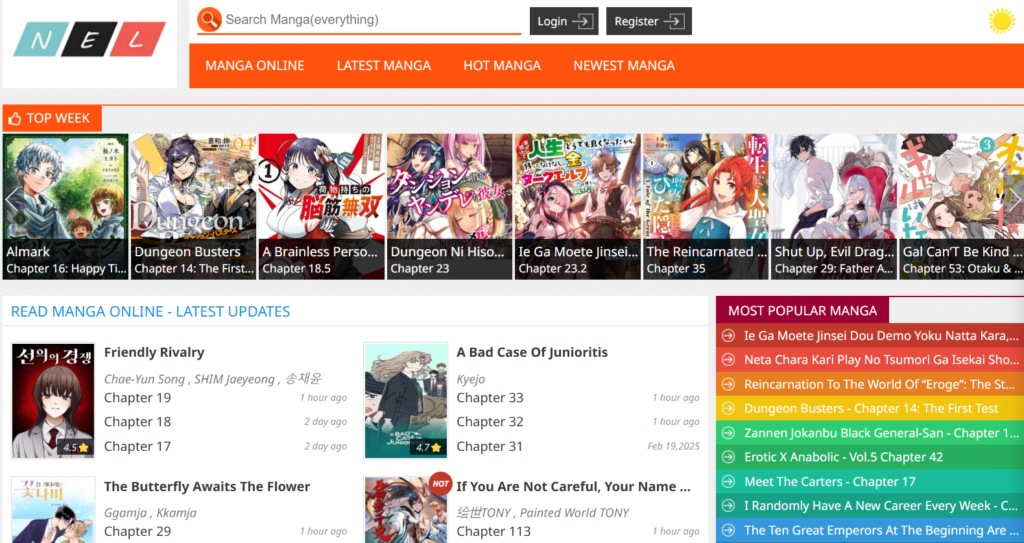The height and width of the screenshot is (543, 1024).
Task: Open READ MANGA ONLINE - LATEST UPDATES heading
Action: click(x=150, y=312)
